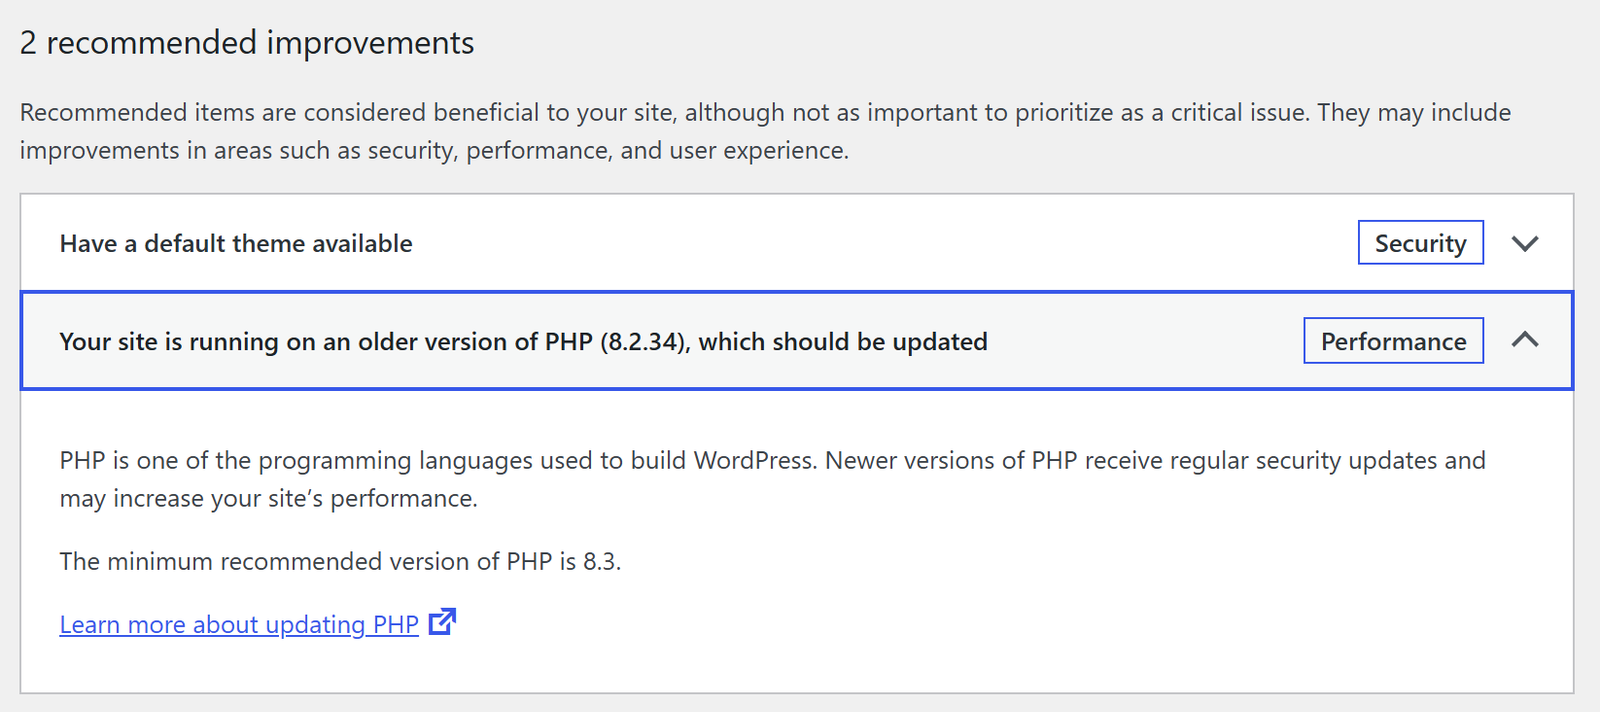Click the Performance badge label
This screenshot has height=712, width=1600.
tap(1393, 341)
